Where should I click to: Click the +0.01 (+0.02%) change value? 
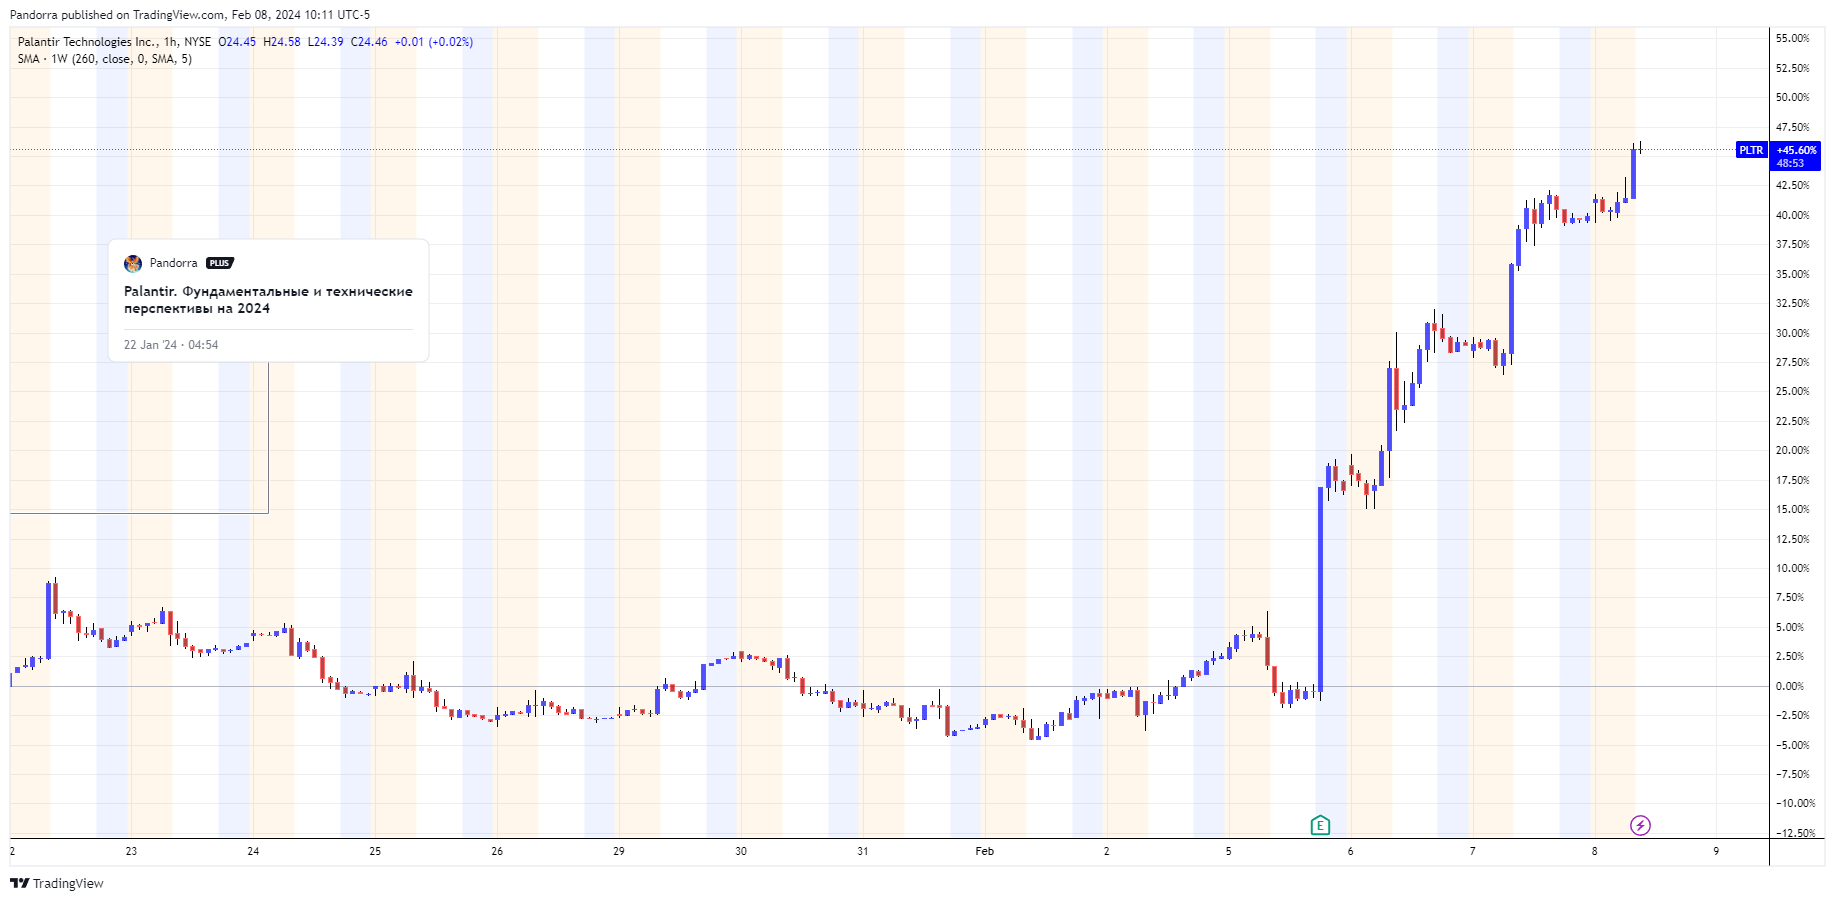(434, 42)
